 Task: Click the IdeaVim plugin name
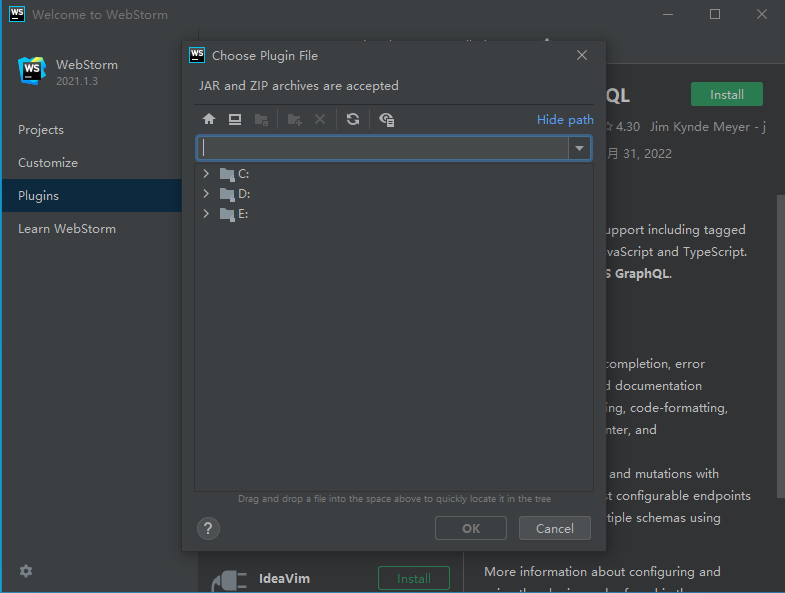(x=284, y=578)
